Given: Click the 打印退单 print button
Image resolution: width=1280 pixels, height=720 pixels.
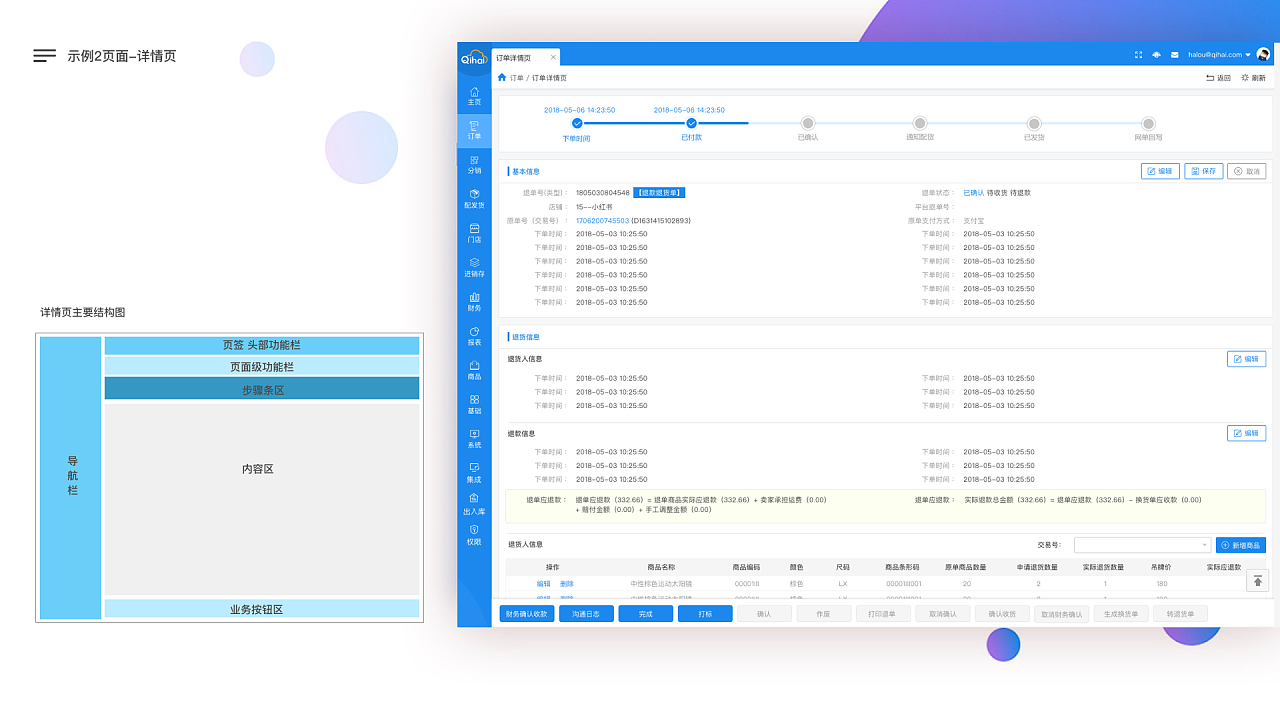Looking at the screenshot, I should click(883, 614).
